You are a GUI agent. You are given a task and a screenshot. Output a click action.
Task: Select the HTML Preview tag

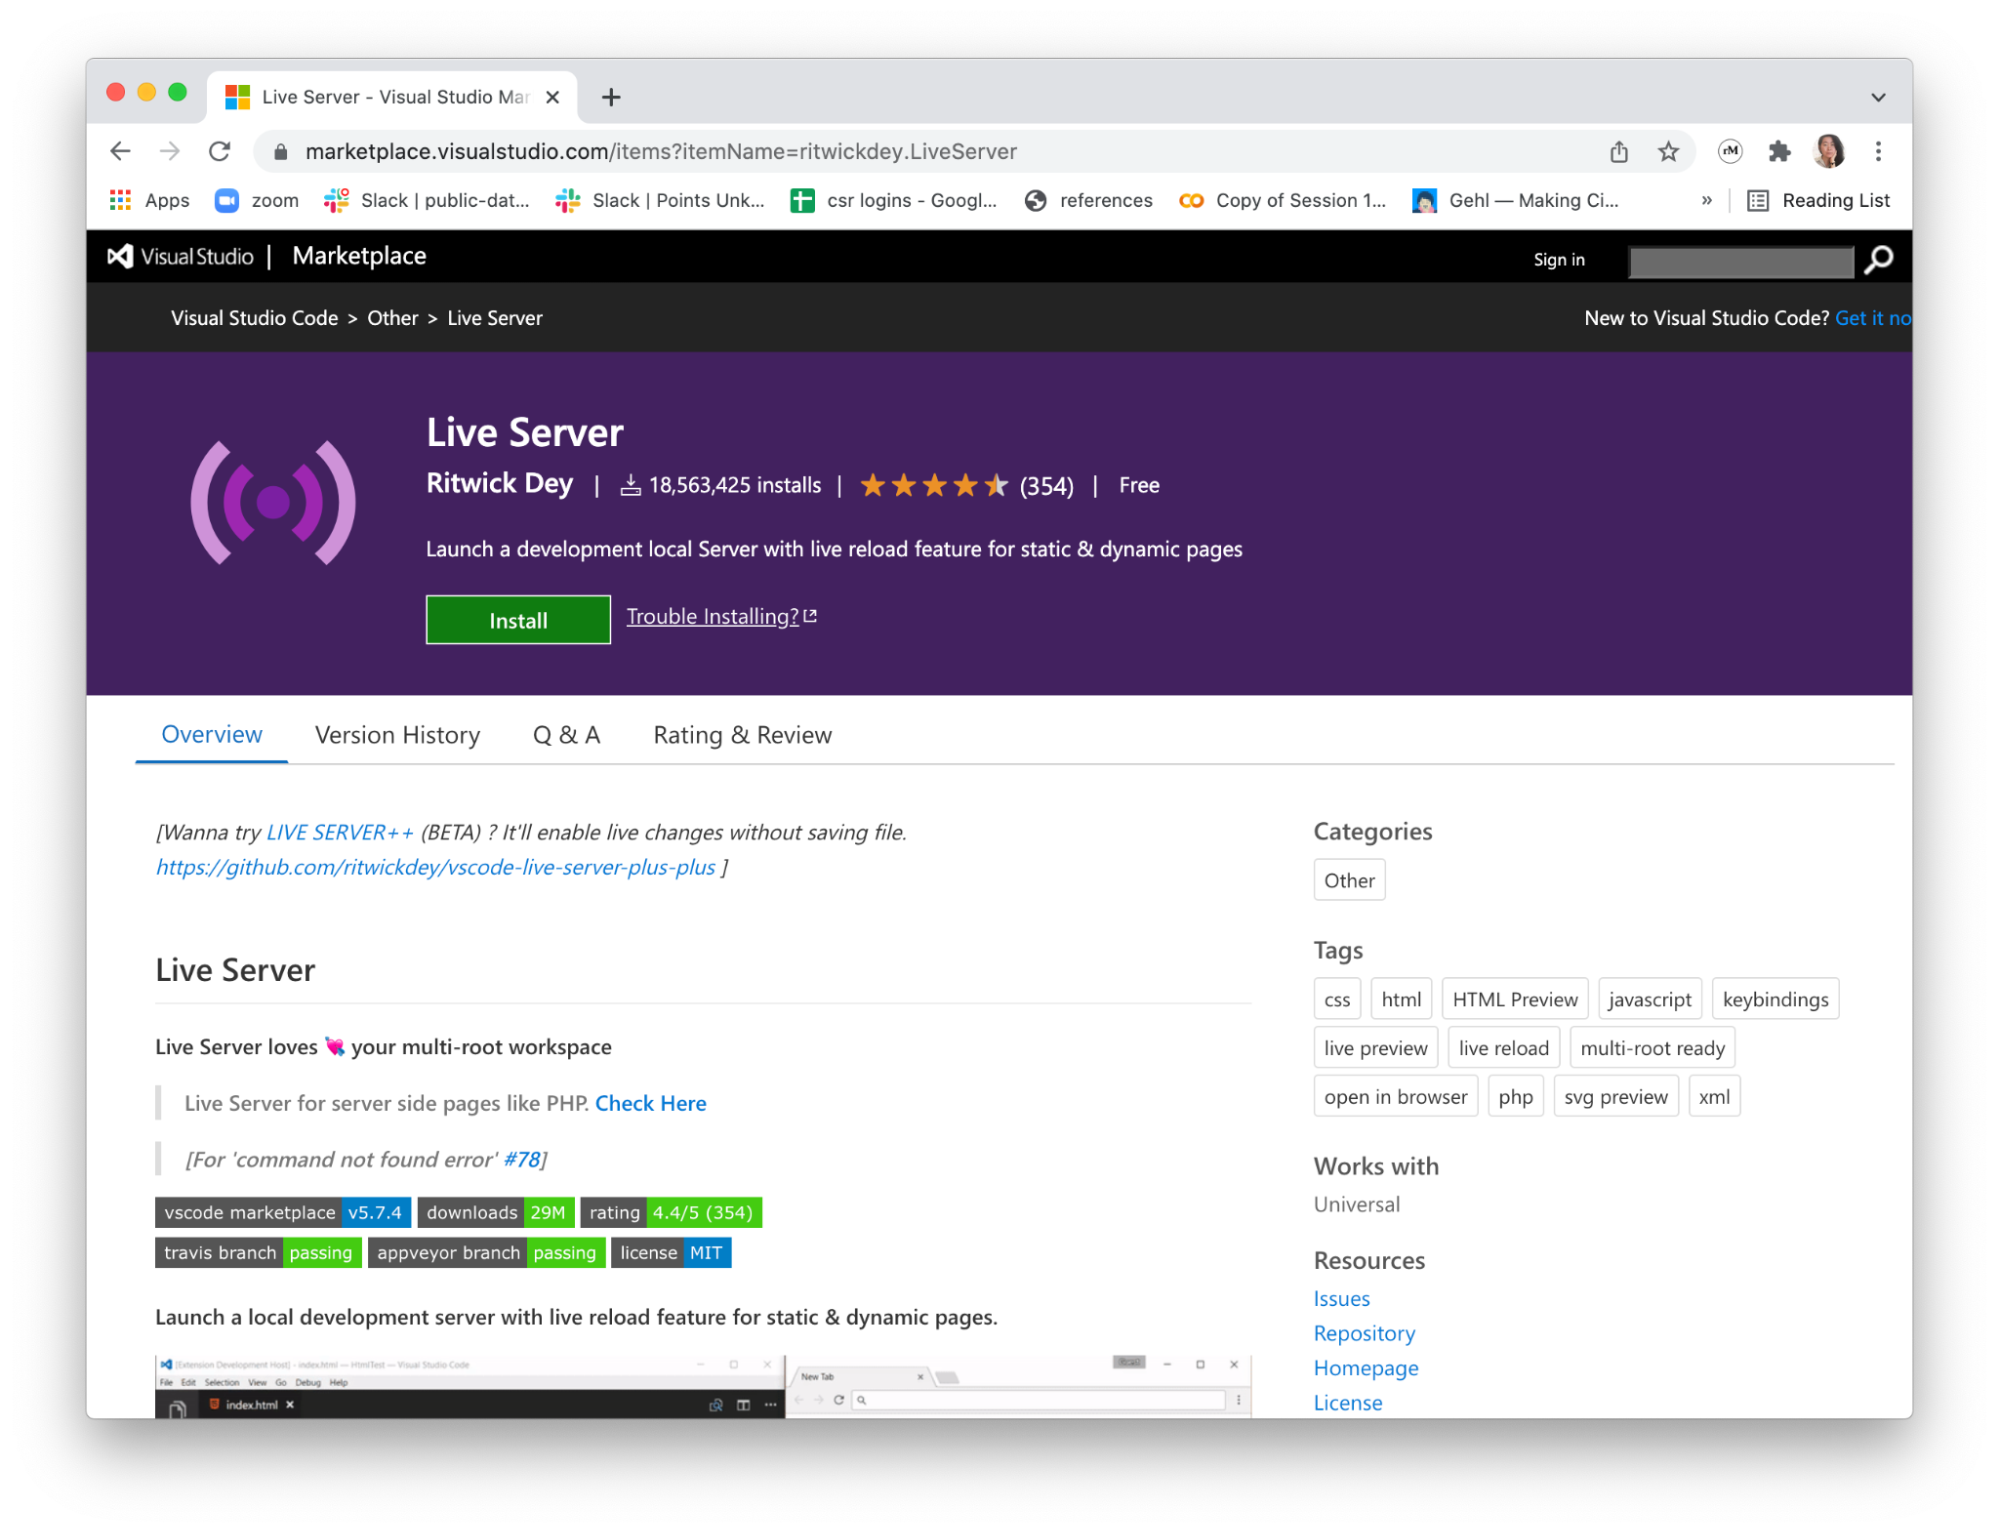point(1514,999)
